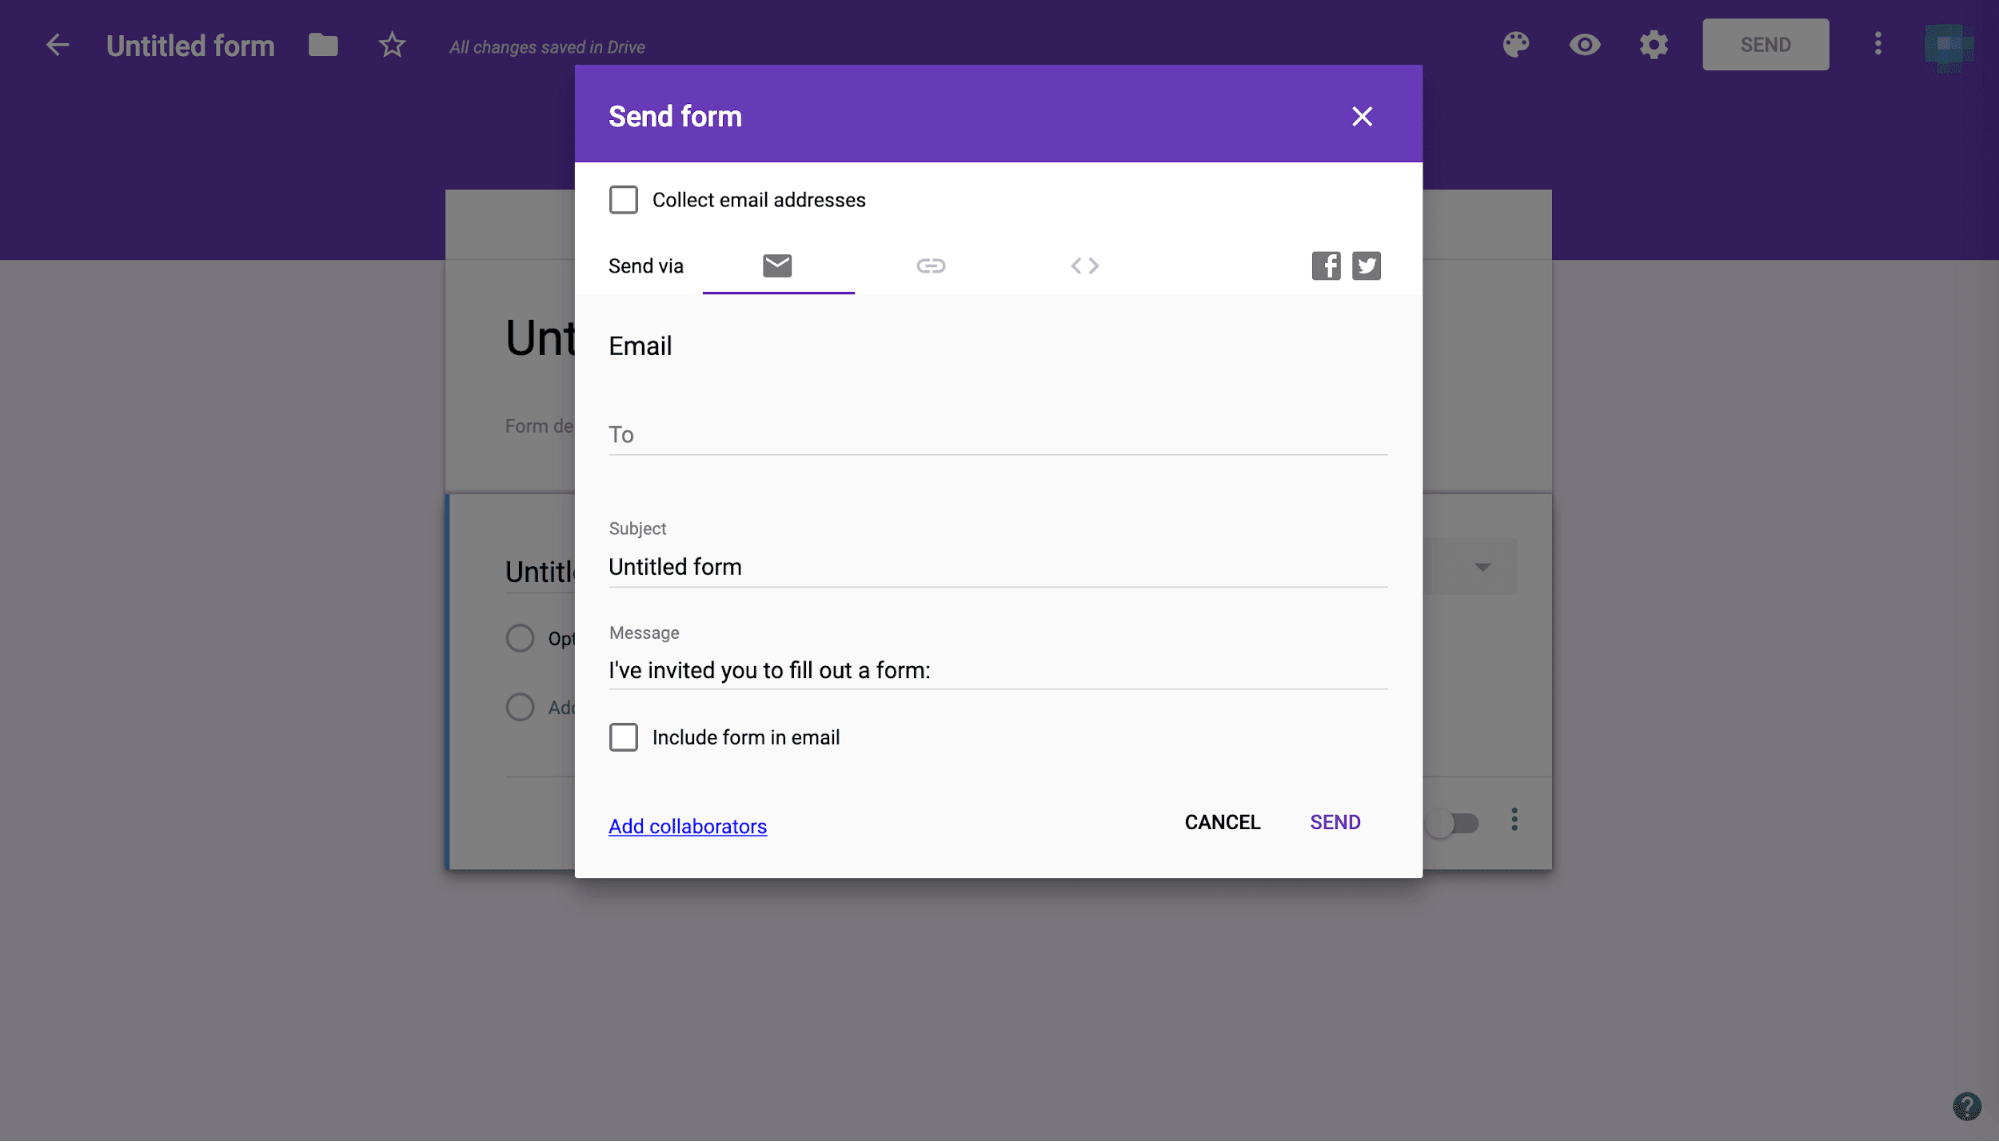The height and width of the screenshot is (1142, 1999).
Task: Click the Add collaborators link
Action: [688, 826]
